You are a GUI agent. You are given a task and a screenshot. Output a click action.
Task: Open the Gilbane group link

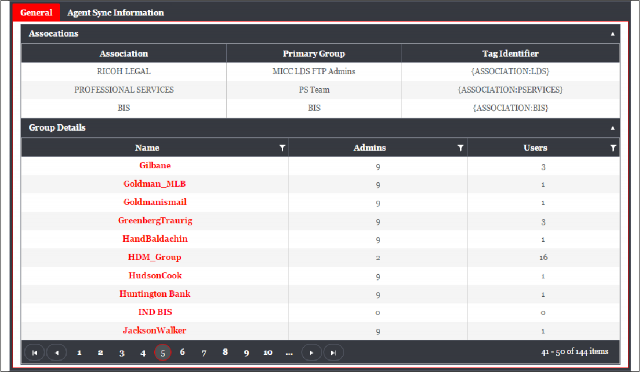(155, 165)
